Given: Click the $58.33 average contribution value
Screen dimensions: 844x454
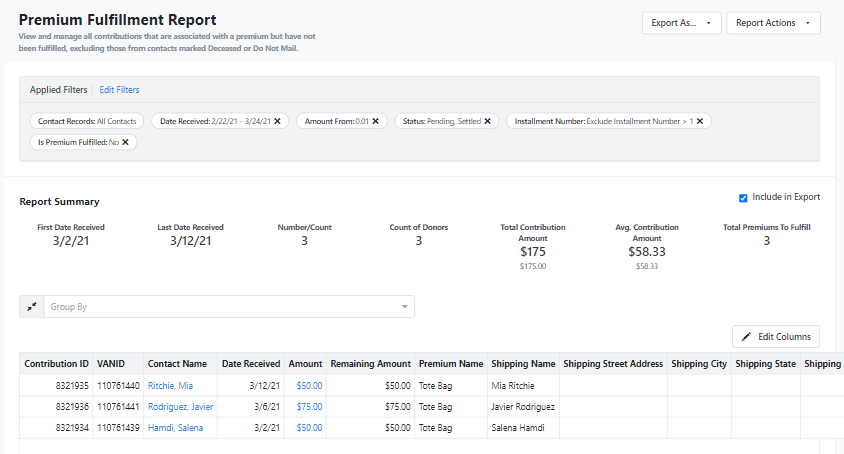Looking at the screenshot, I should pyautogui.click(x=647, y=252).
